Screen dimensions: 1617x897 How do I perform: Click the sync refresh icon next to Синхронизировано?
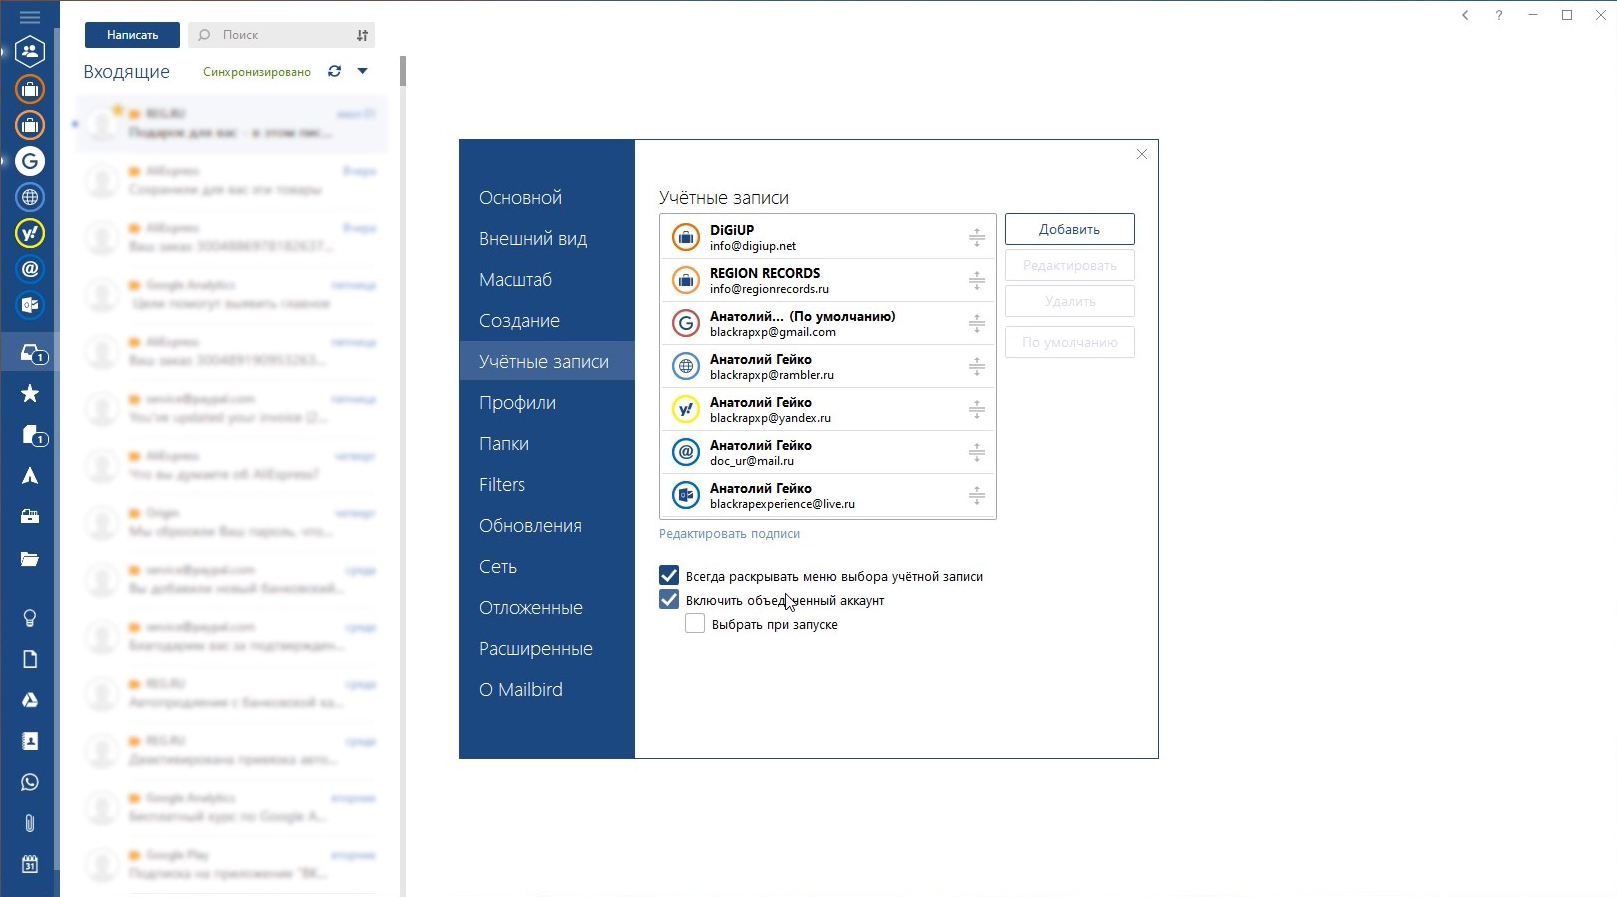point(334,71)
